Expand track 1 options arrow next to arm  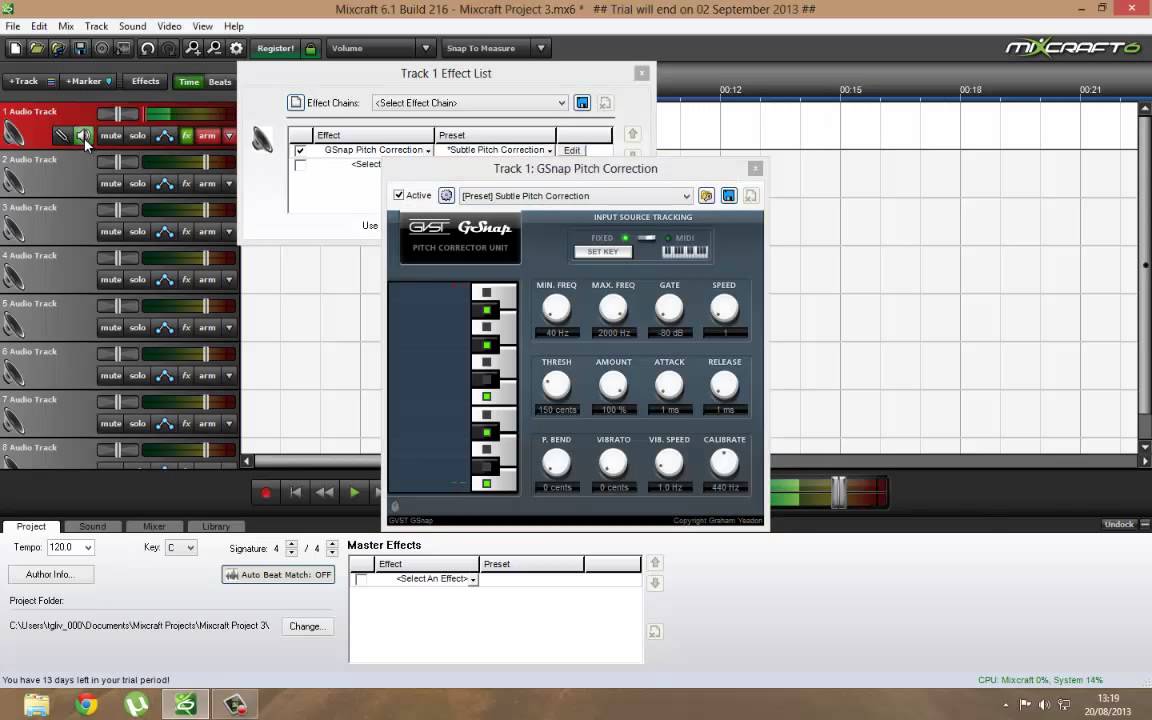229,136
